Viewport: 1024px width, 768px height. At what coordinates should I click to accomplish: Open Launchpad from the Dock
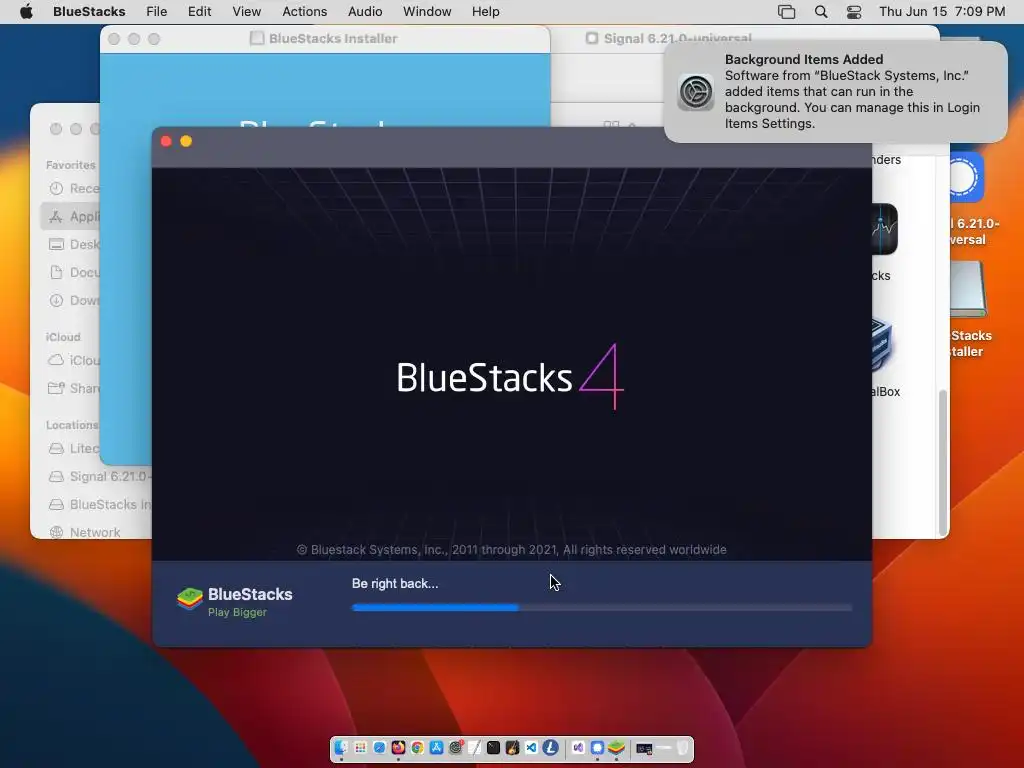(x=360, y=748)
